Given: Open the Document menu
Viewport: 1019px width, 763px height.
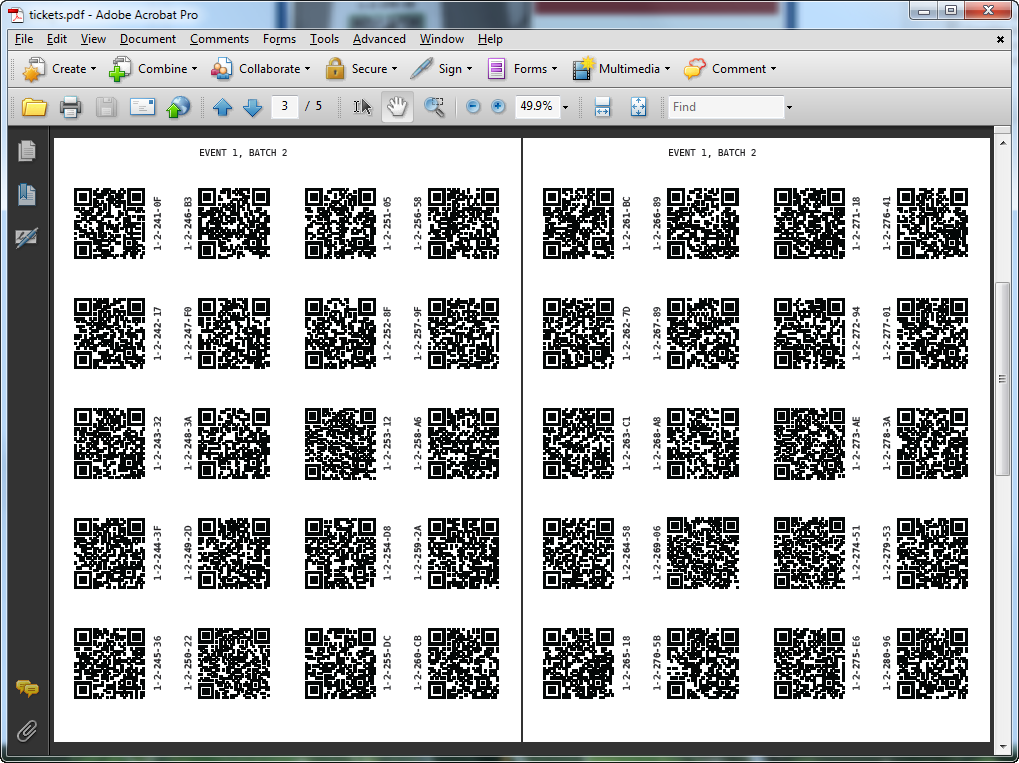Looking at the screenshot, I should 147,39.
